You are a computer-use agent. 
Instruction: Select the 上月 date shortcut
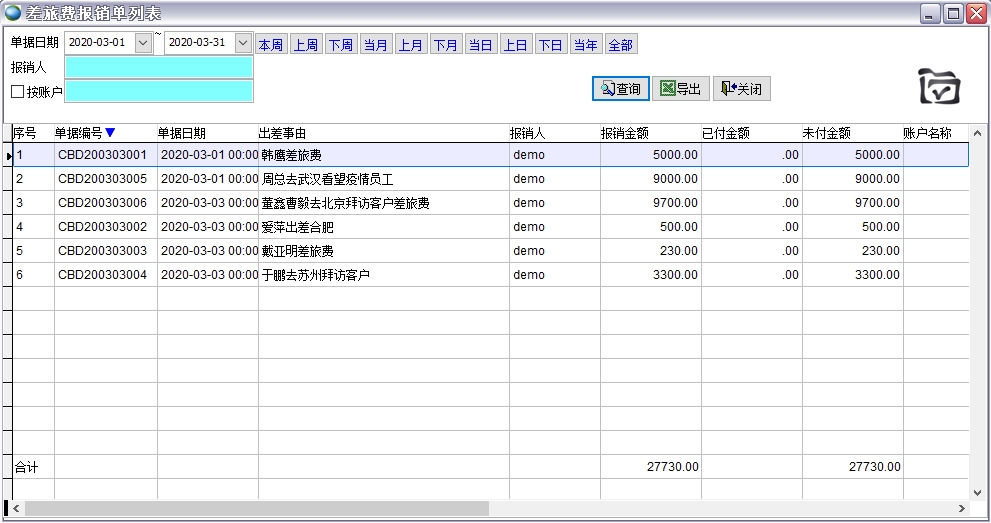(x=410, y=45)
